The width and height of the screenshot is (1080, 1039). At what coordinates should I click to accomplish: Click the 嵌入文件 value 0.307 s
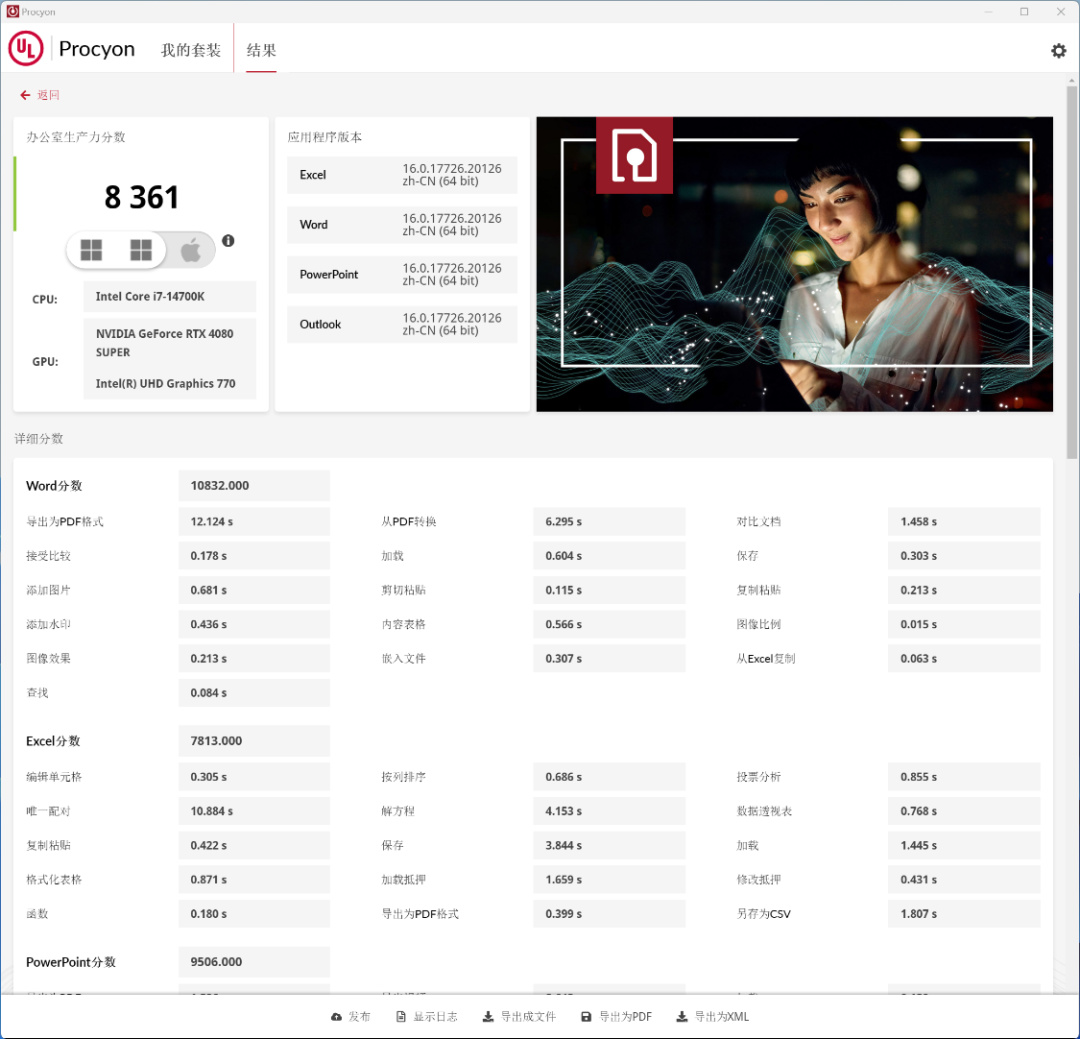tap(609, 659)
